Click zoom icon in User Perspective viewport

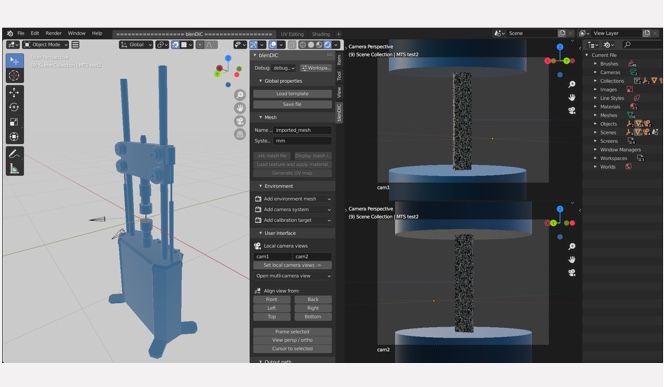pyautogui.click(x=240, y=95)
